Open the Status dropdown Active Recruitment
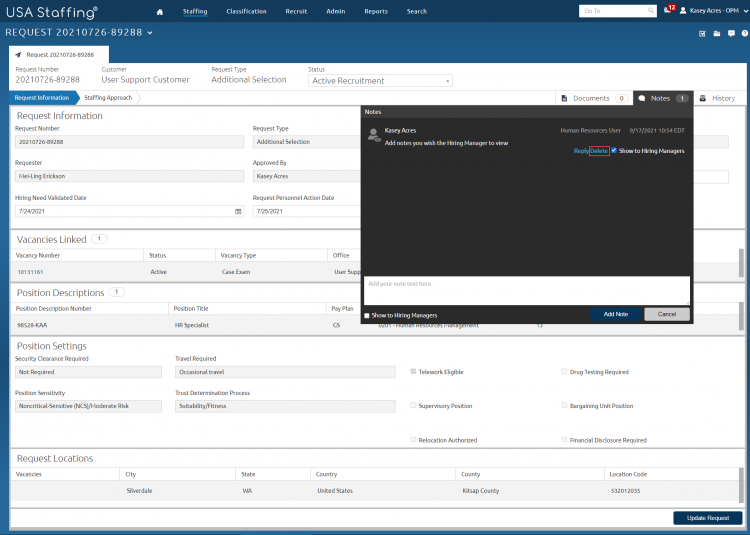This screenshot has height=535, width=750. (x=380, y=81)
